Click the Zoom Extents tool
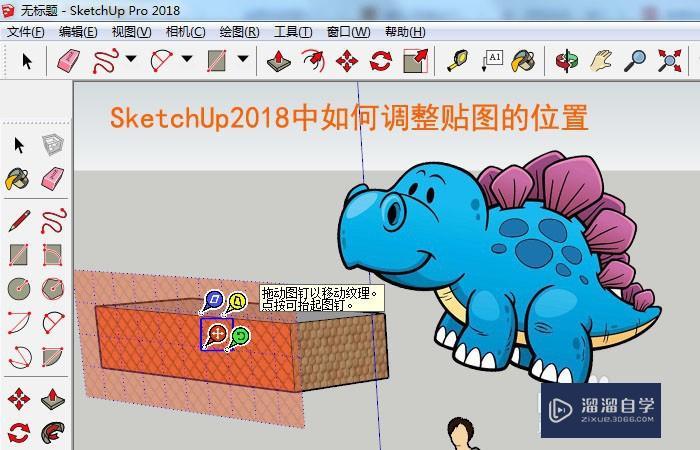 (x=670, y=61)
